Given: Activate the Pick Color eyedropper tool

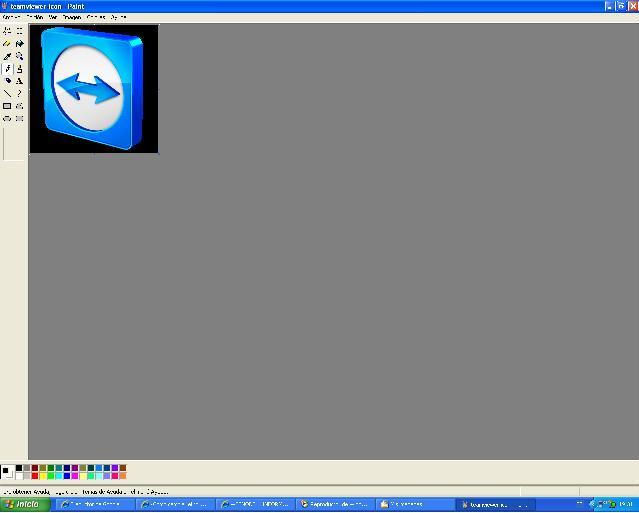Looking at the screenshot, I should [x=7, y=56].
